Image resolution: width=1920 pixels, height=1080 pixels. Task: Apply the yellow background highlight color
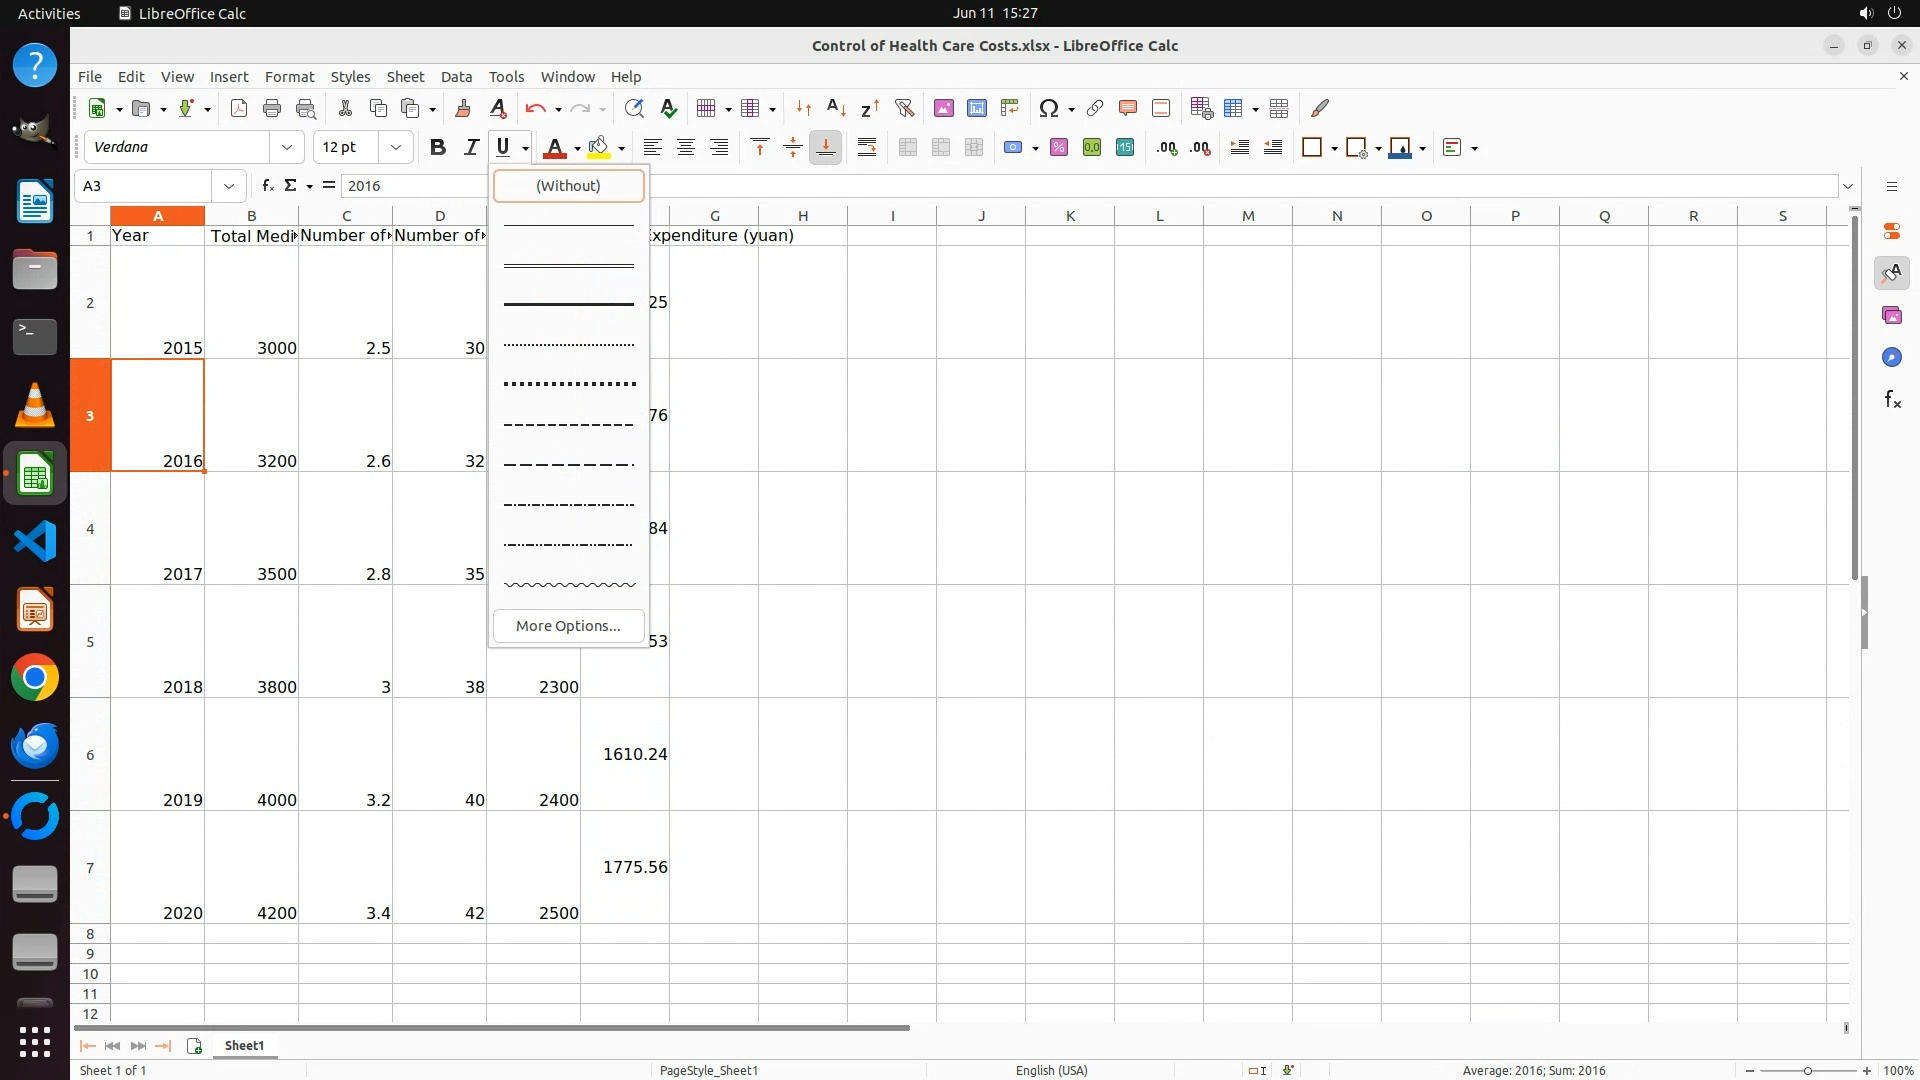599,148
